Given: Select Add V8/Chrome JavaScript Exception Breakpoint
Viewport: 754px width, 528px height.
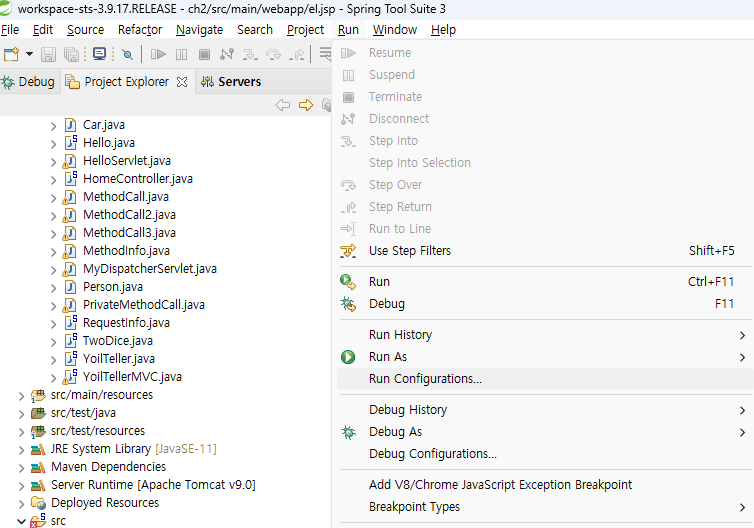Looking at the screenshot, I should [545, 485].
